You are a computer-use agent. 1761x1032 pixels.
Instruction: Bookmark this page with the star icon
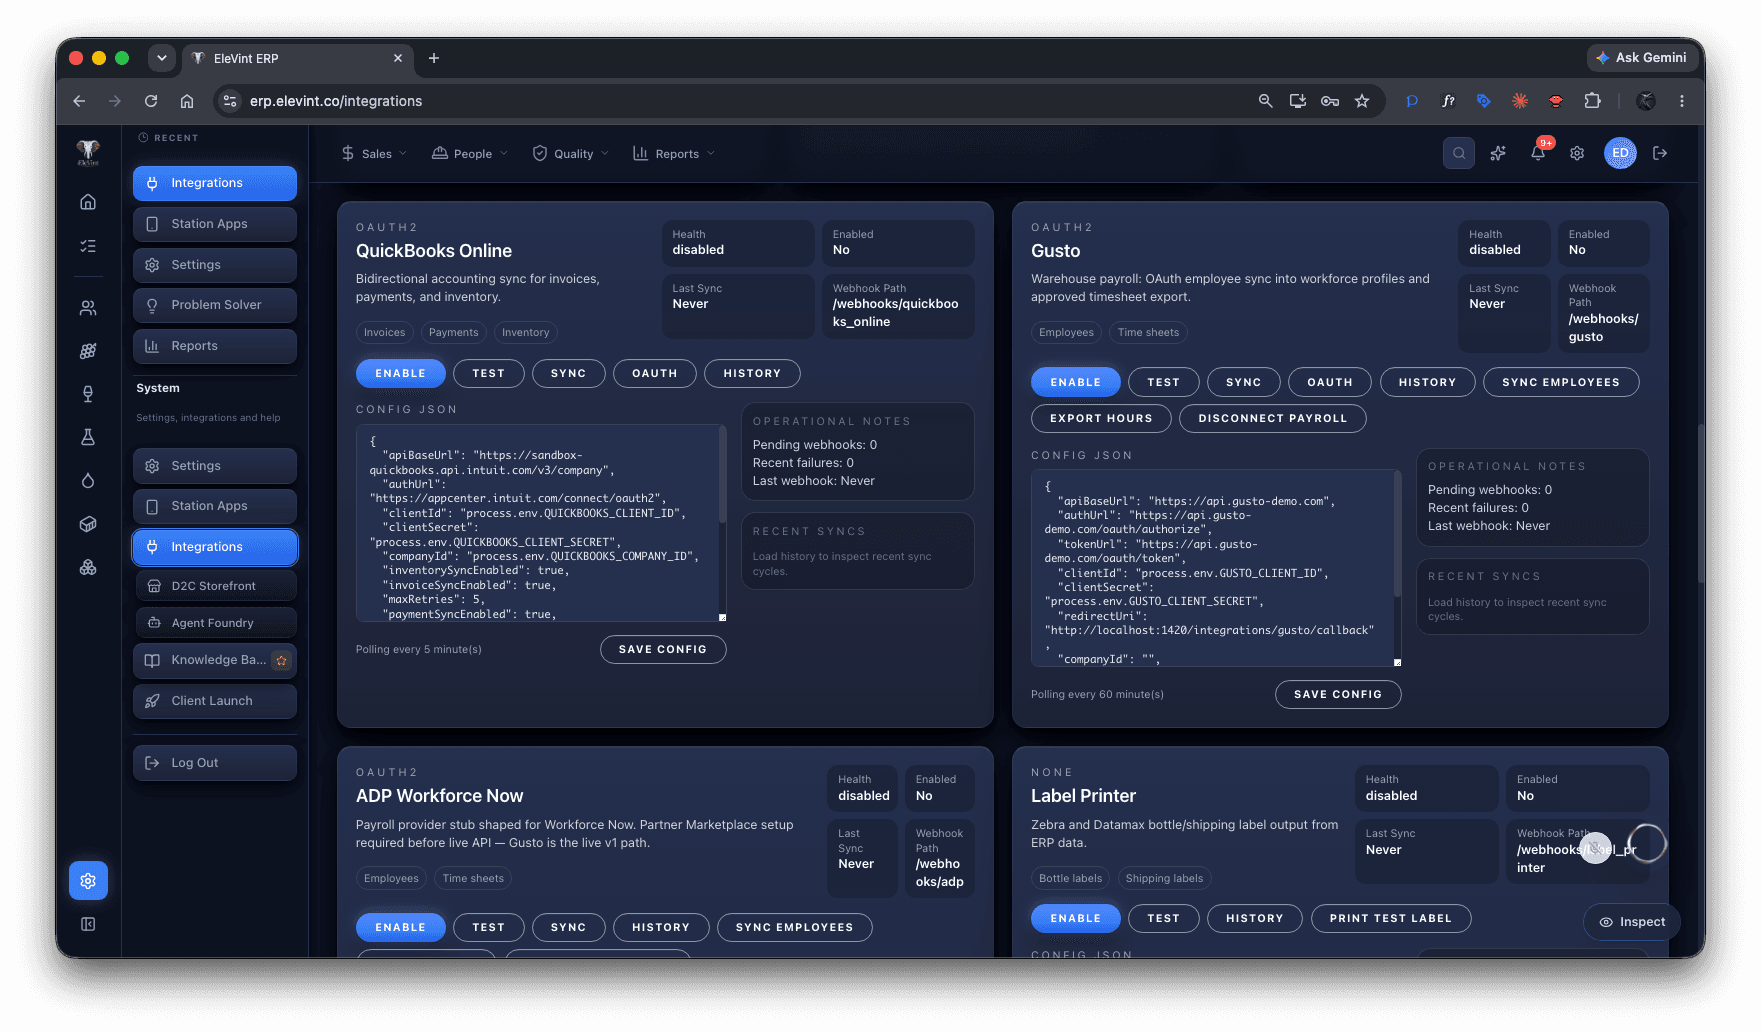(x=1362, y=101)
